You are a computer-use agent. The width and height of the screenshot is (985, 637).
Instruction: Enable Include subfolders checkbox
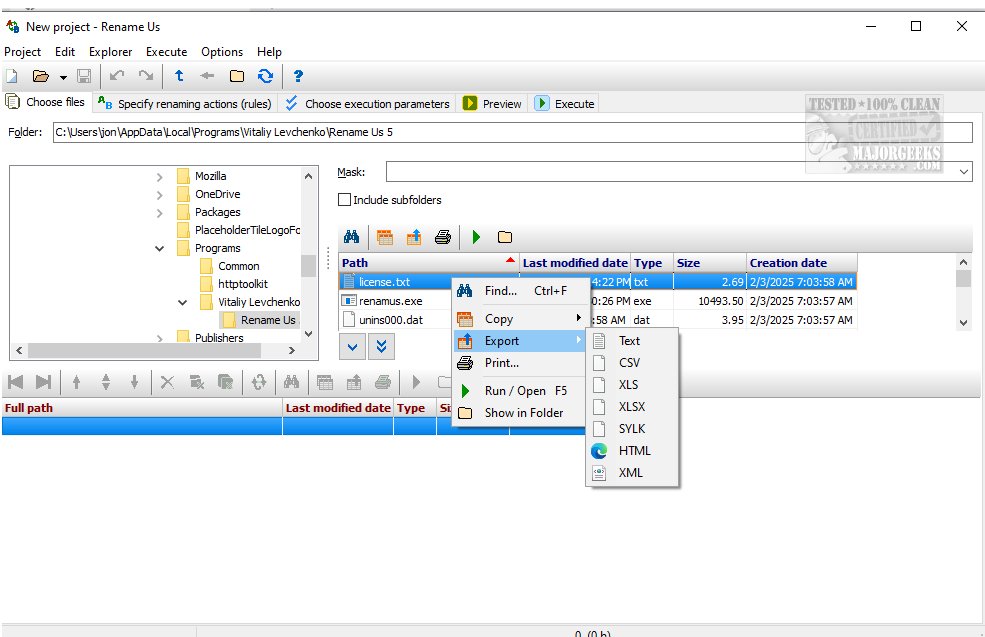[344, 200]
